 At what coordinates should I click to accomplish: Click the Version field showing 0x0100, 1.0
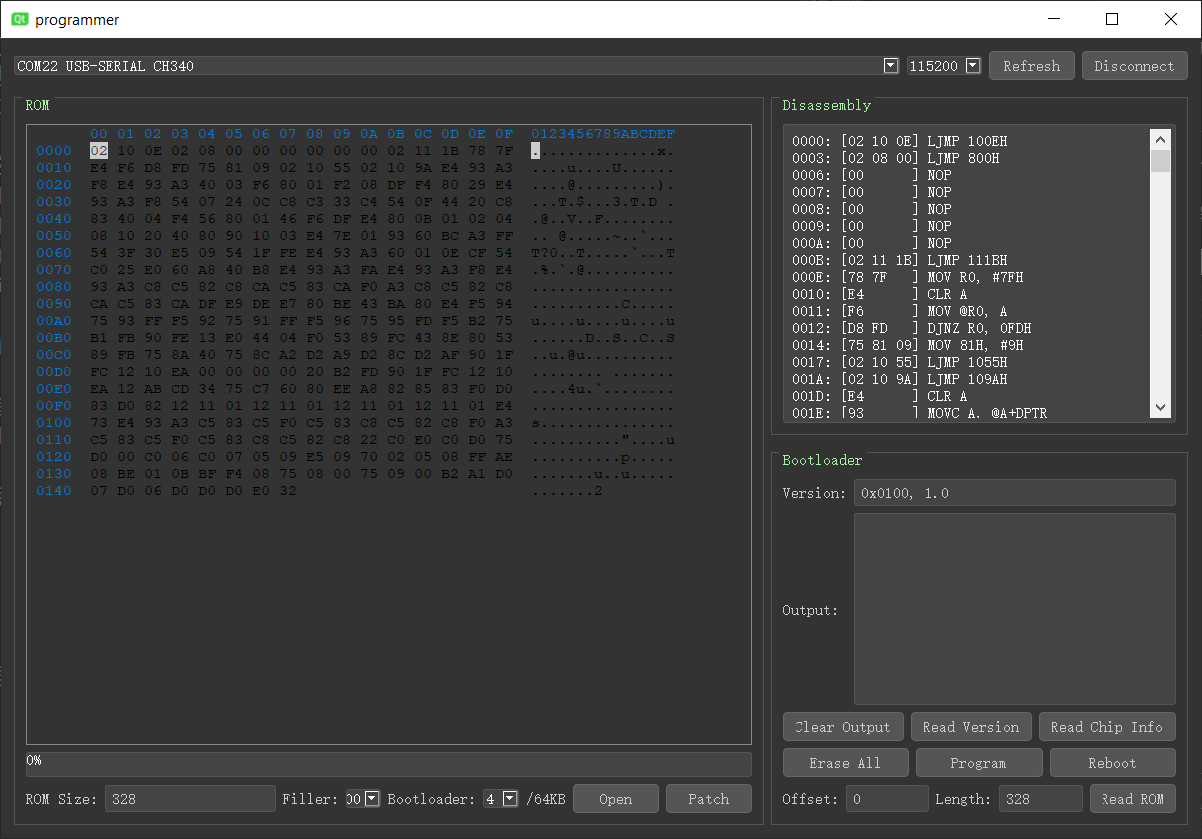tap(1014, 493)
